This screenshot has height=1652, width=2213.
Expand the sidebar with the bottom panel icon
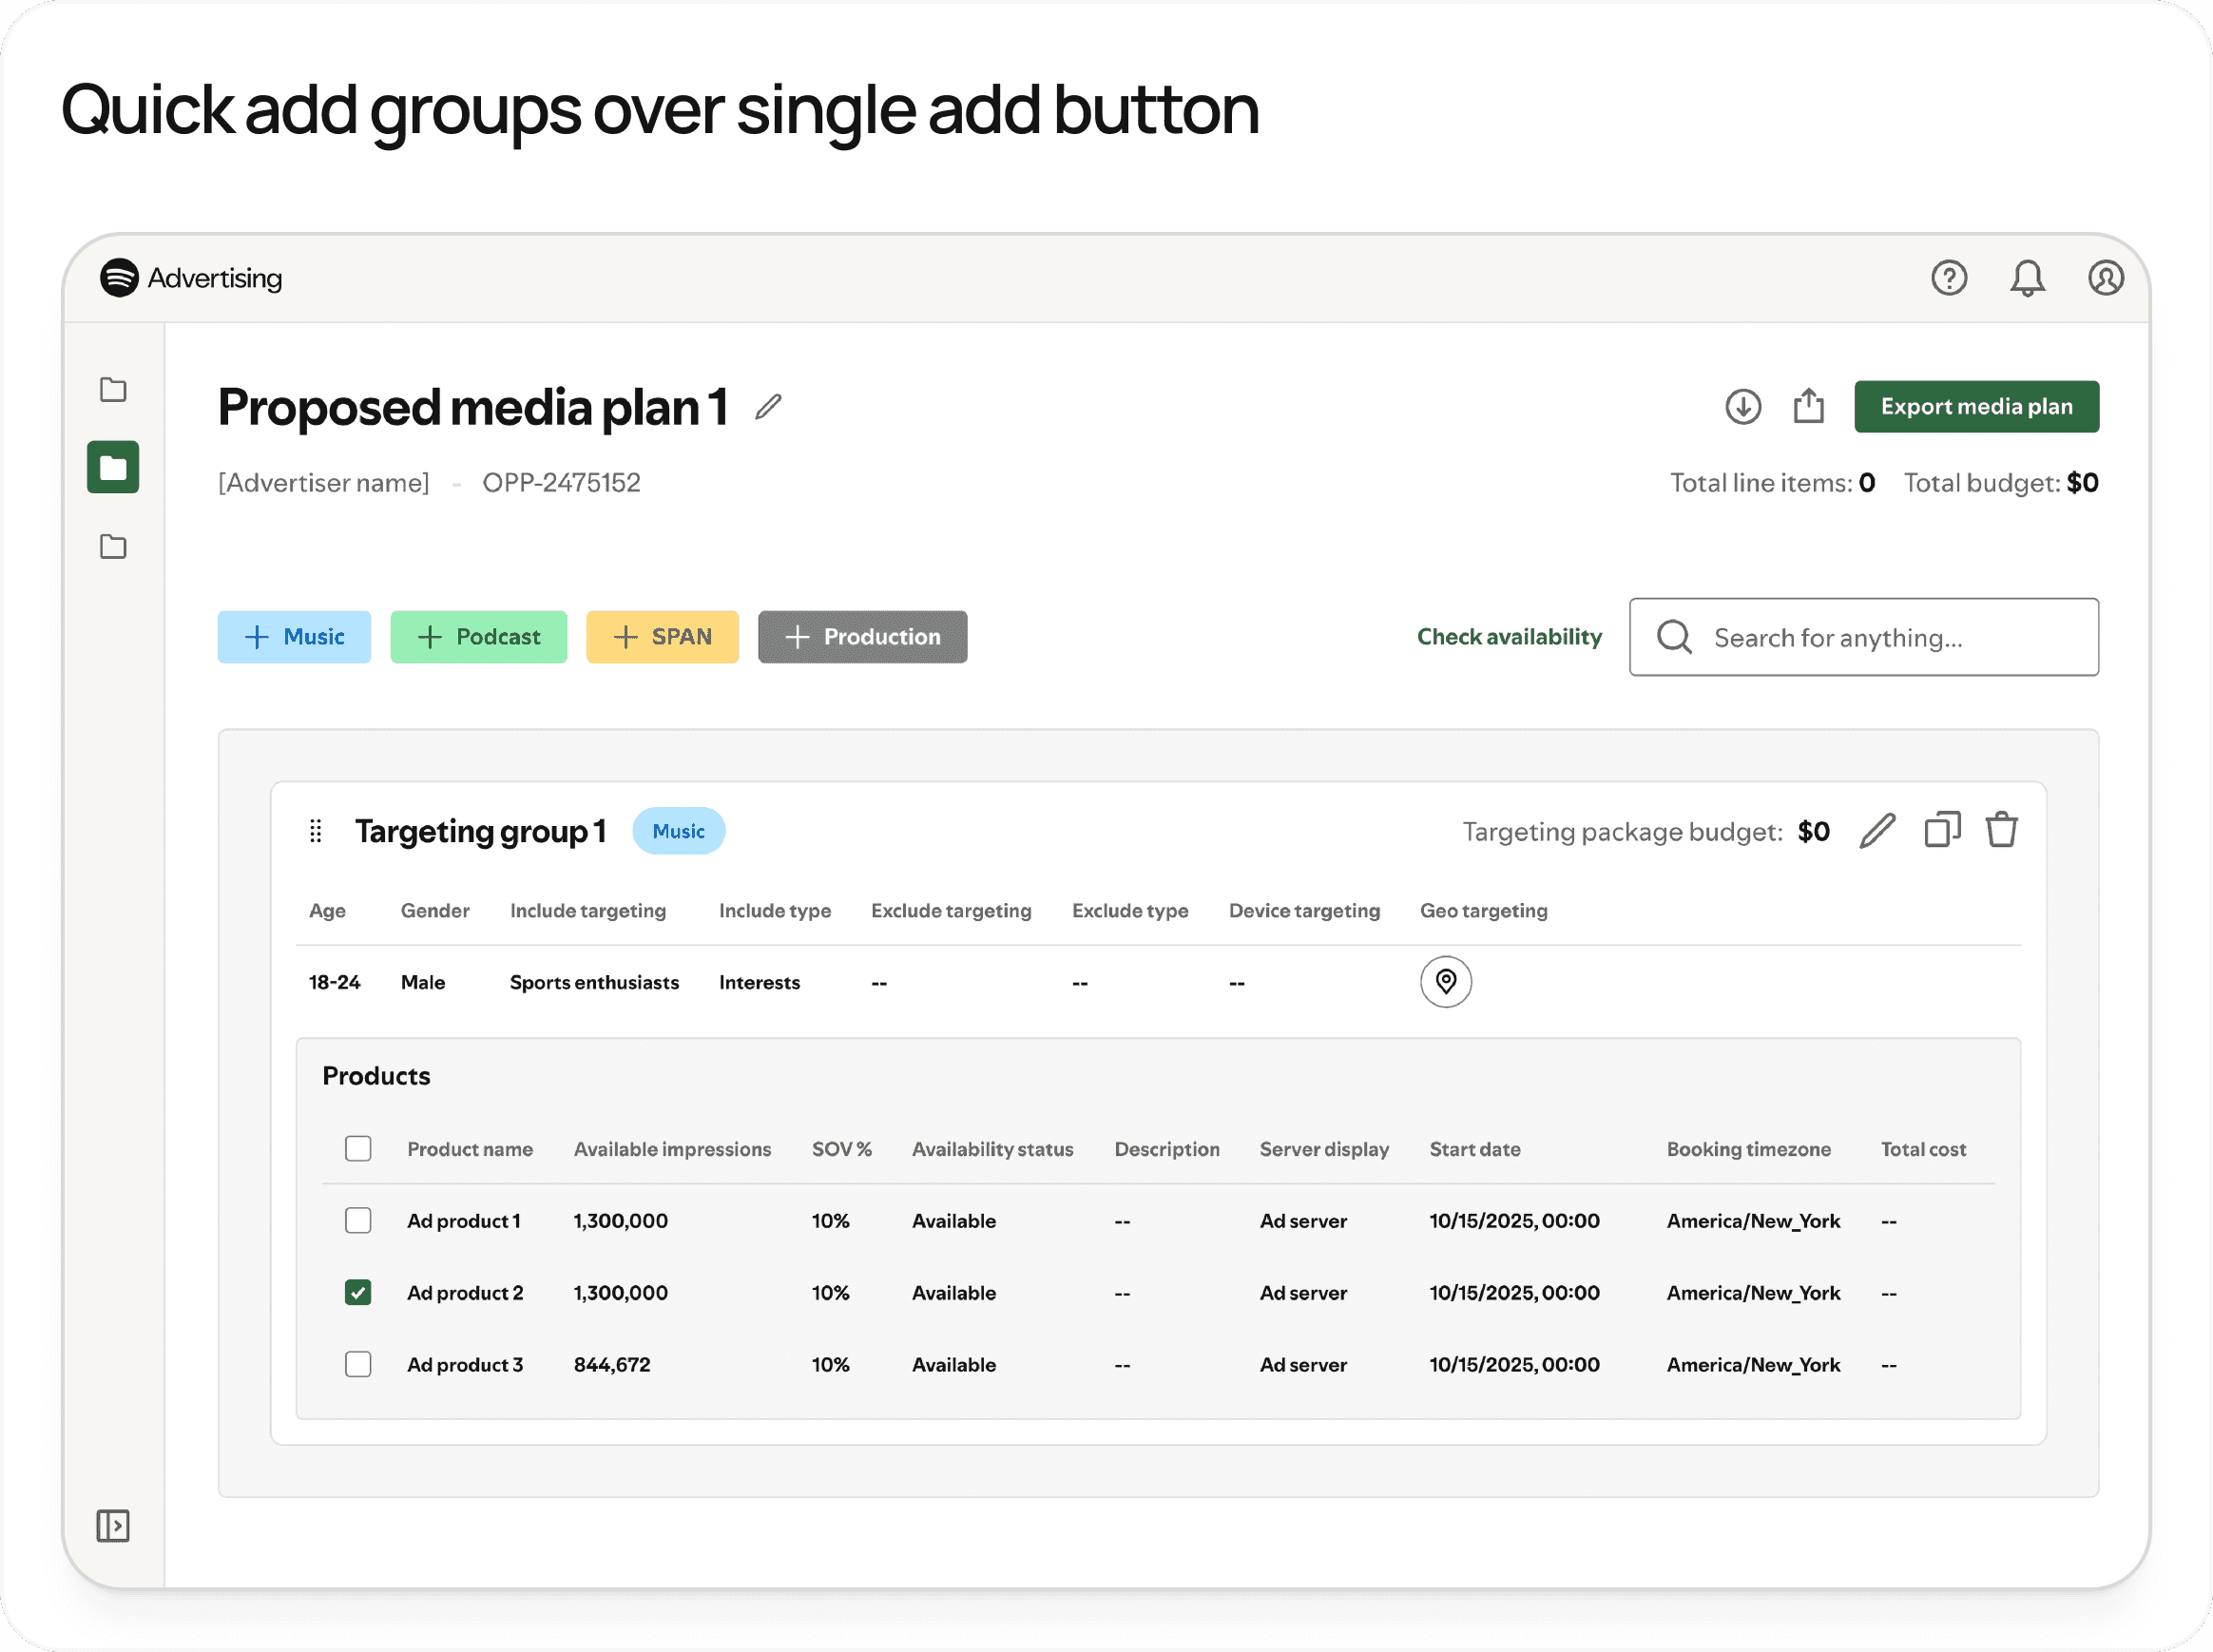point(113,1526)
